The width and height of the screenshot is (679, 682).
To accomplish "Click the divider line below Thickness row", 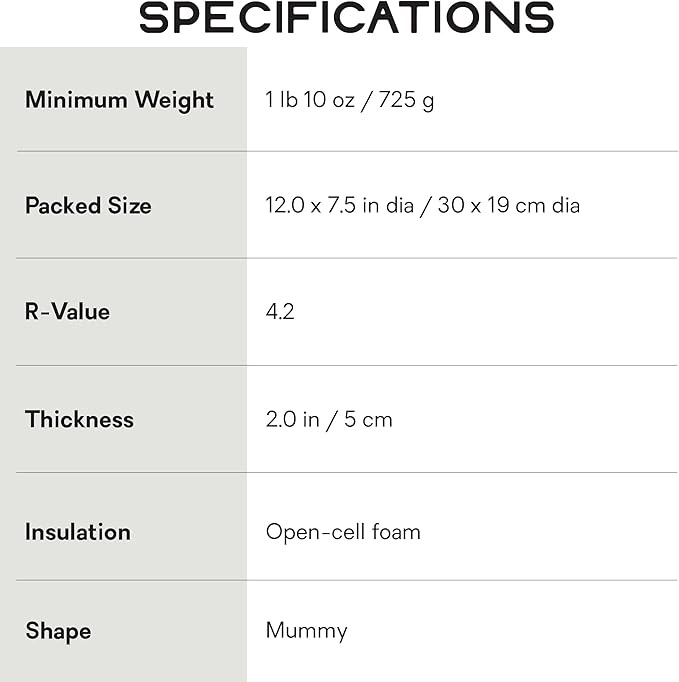I will click(347, 472).
